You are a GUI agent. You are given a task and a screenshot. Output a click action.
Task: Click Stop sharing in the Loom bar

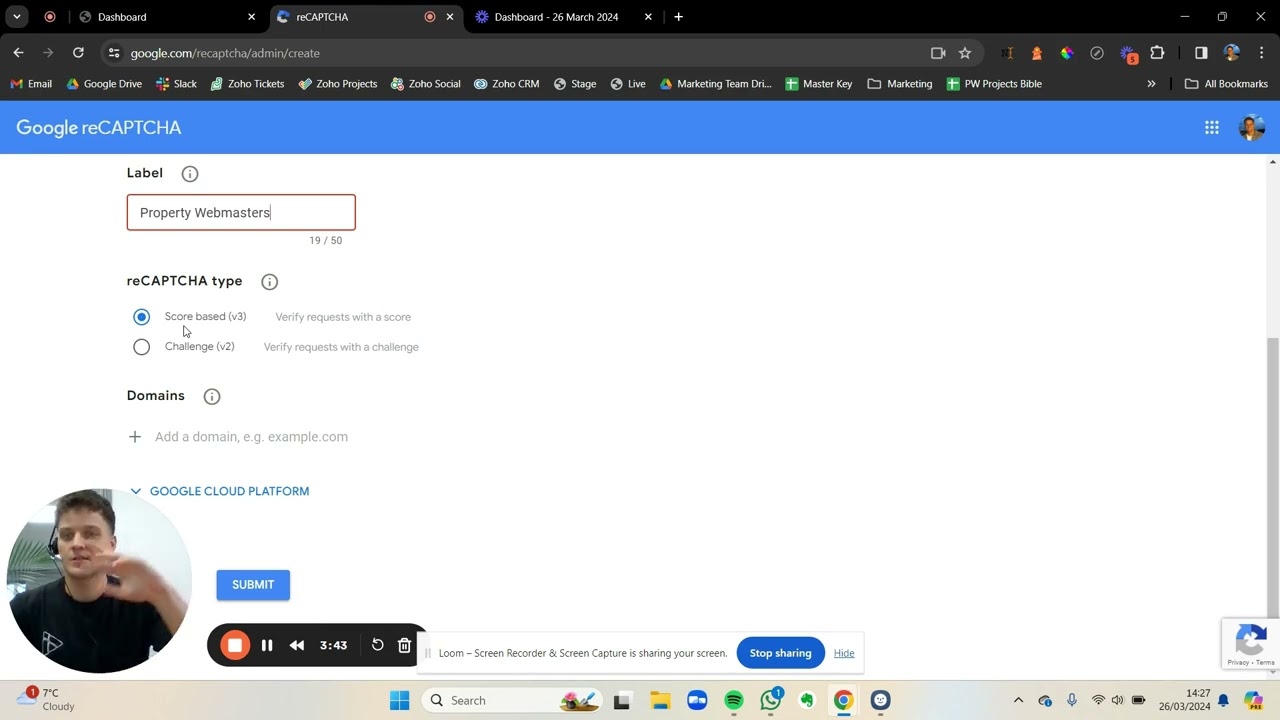point(780,653)
